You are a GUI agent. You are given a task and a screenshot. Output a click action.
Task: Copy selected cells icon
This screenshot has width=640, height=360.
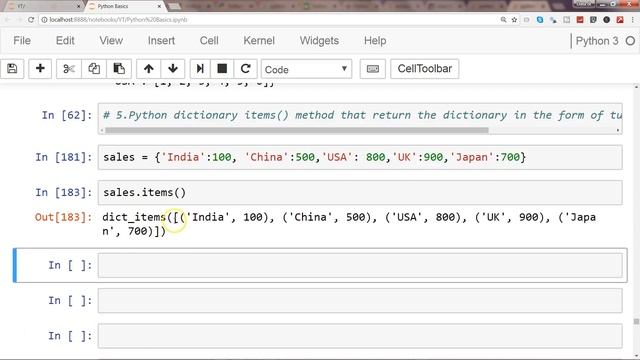click(94, 69)
